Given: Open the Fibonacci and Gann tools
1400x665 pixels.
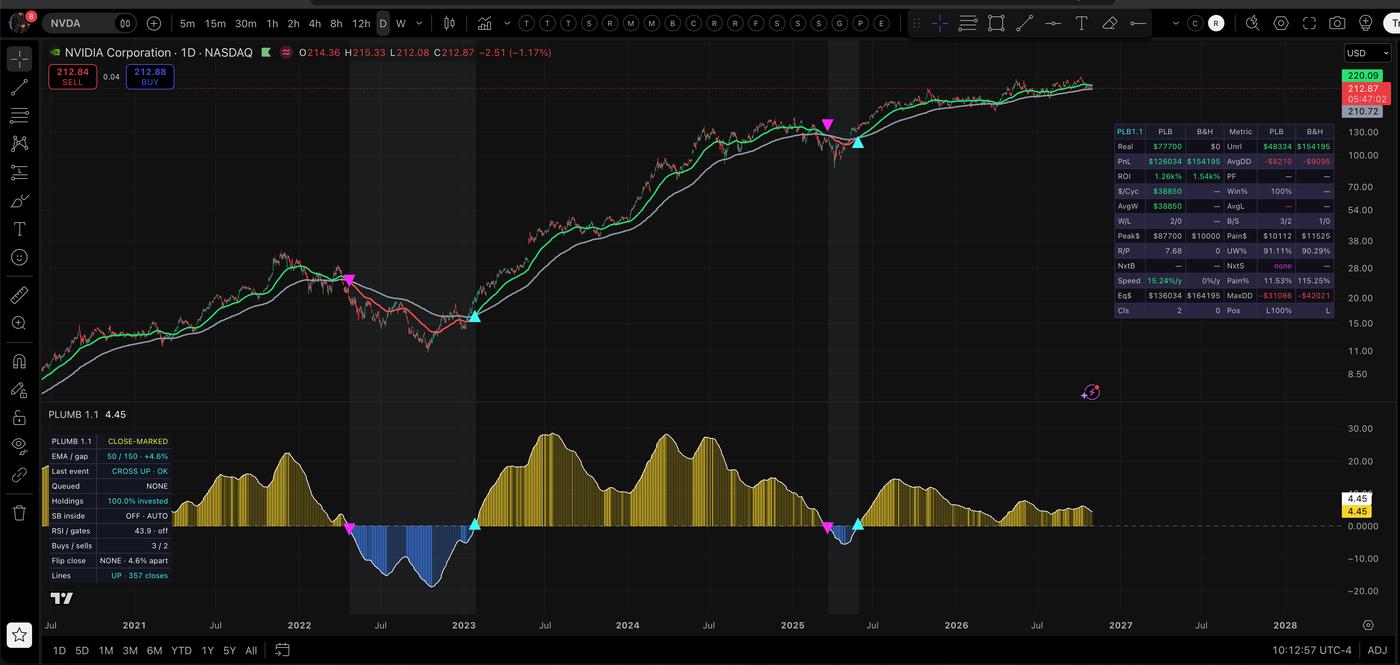Looking at the screenshot, I should (x=19, y=116).
